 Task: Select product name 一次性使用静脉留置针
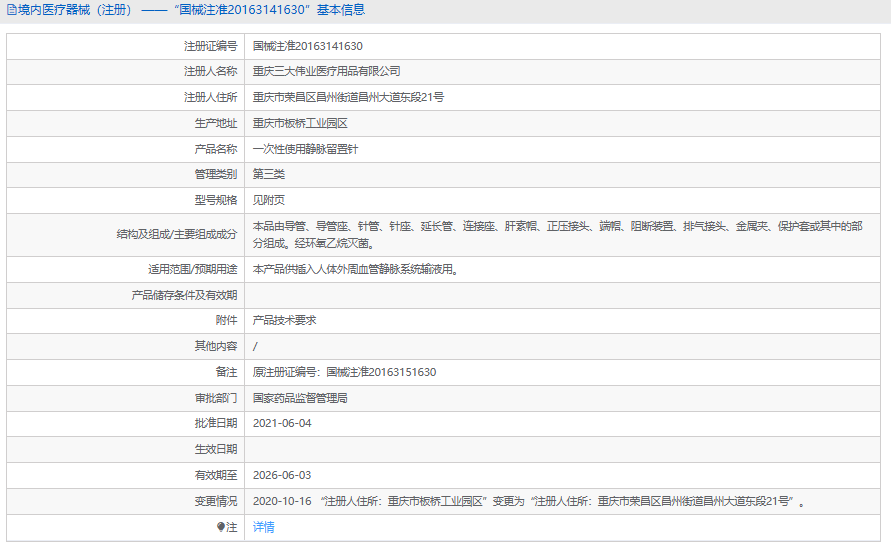click(x=306, y=149)
